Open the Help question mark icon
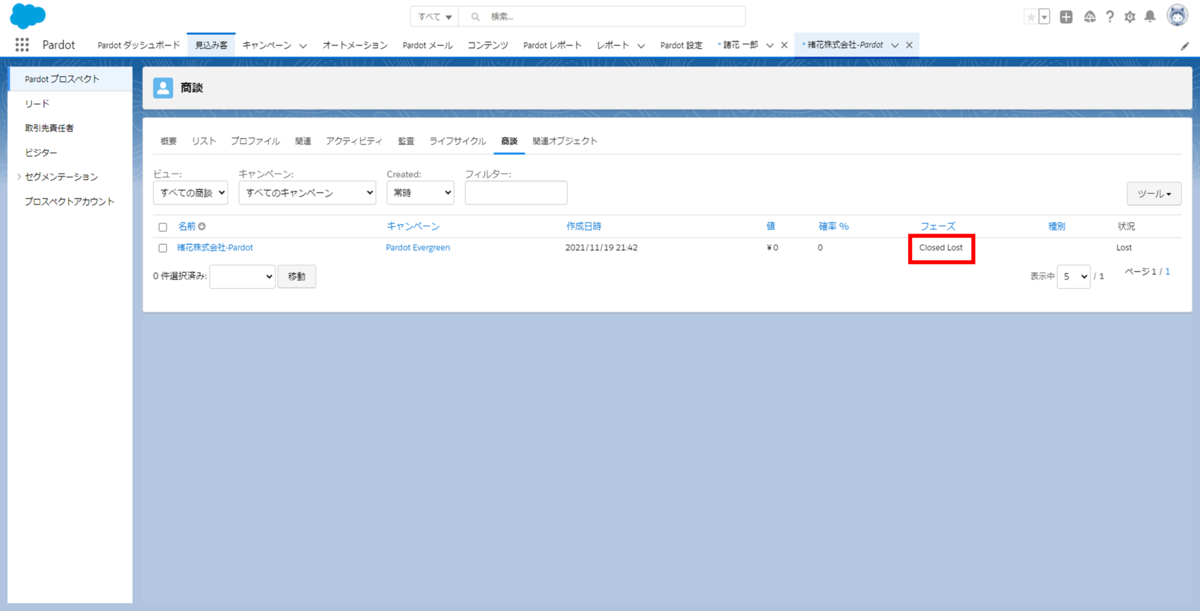 (1111, 16)
